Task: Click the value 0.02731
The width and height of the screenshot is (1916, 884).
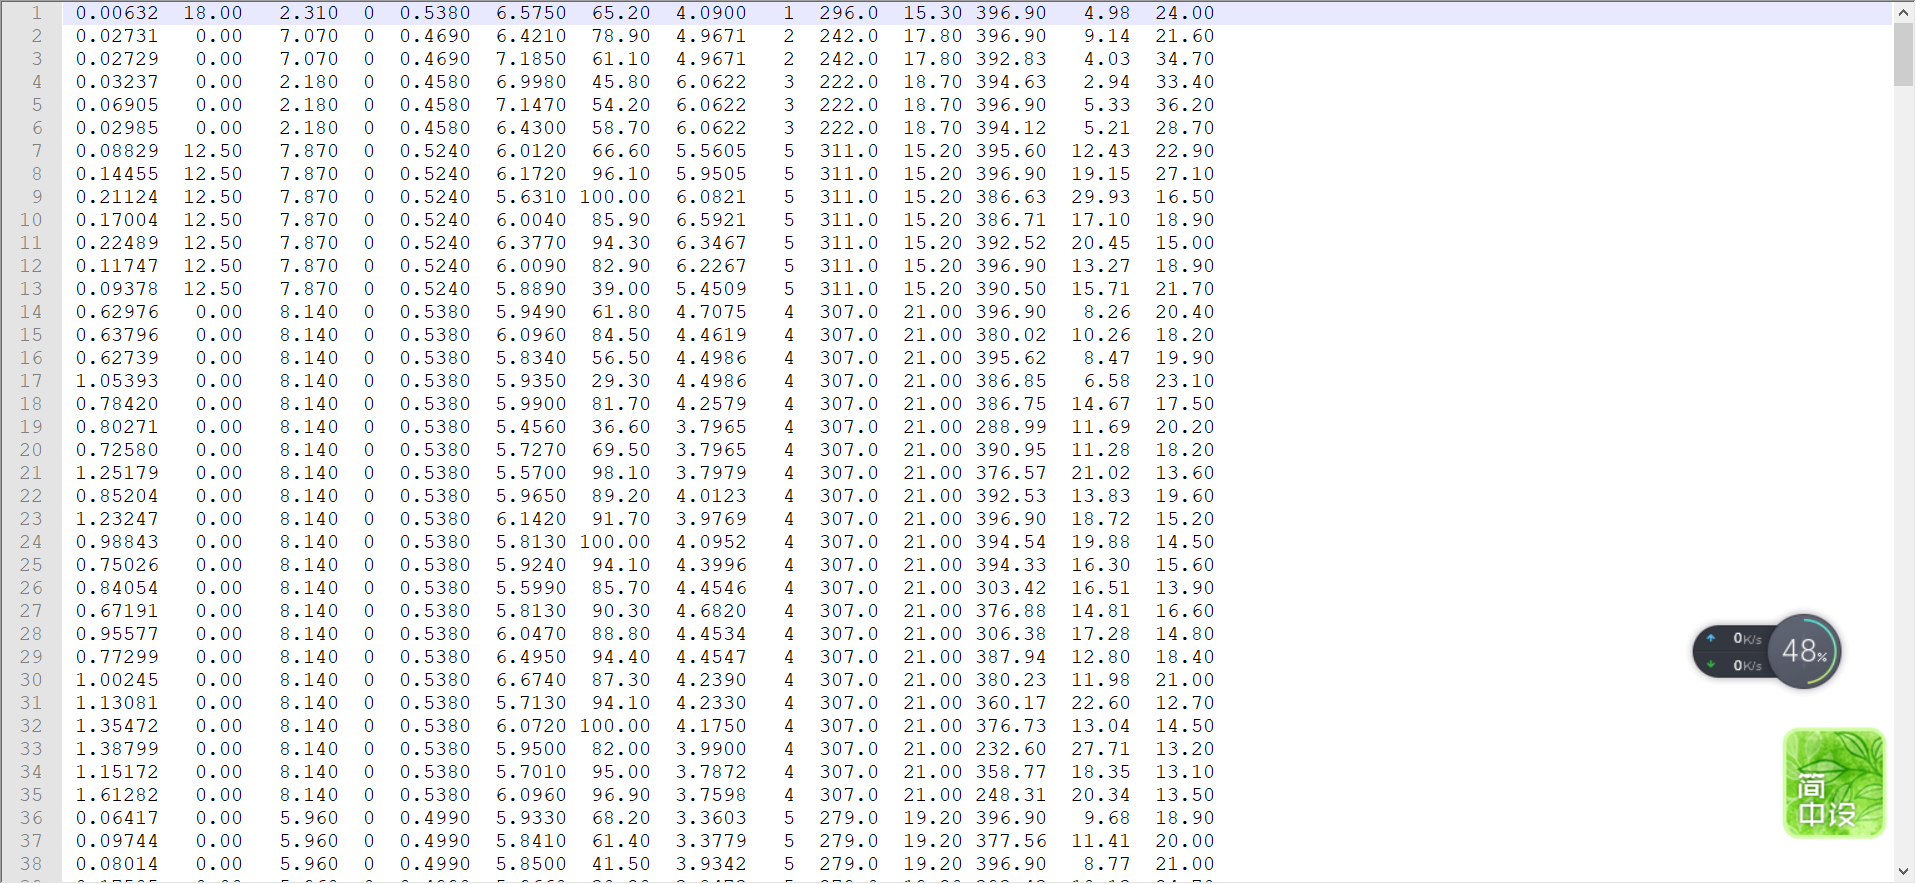Action: [x=117, y=36]
